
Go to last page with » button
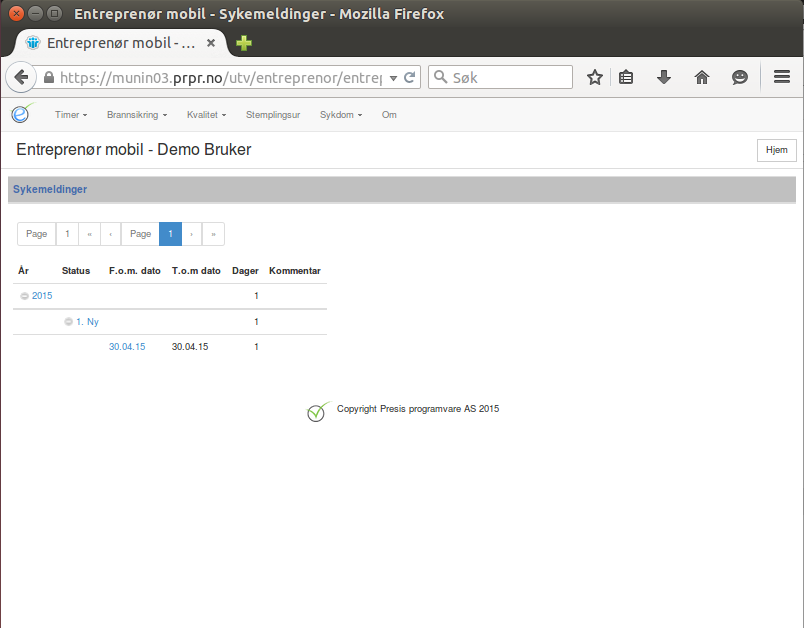point(213,234)
